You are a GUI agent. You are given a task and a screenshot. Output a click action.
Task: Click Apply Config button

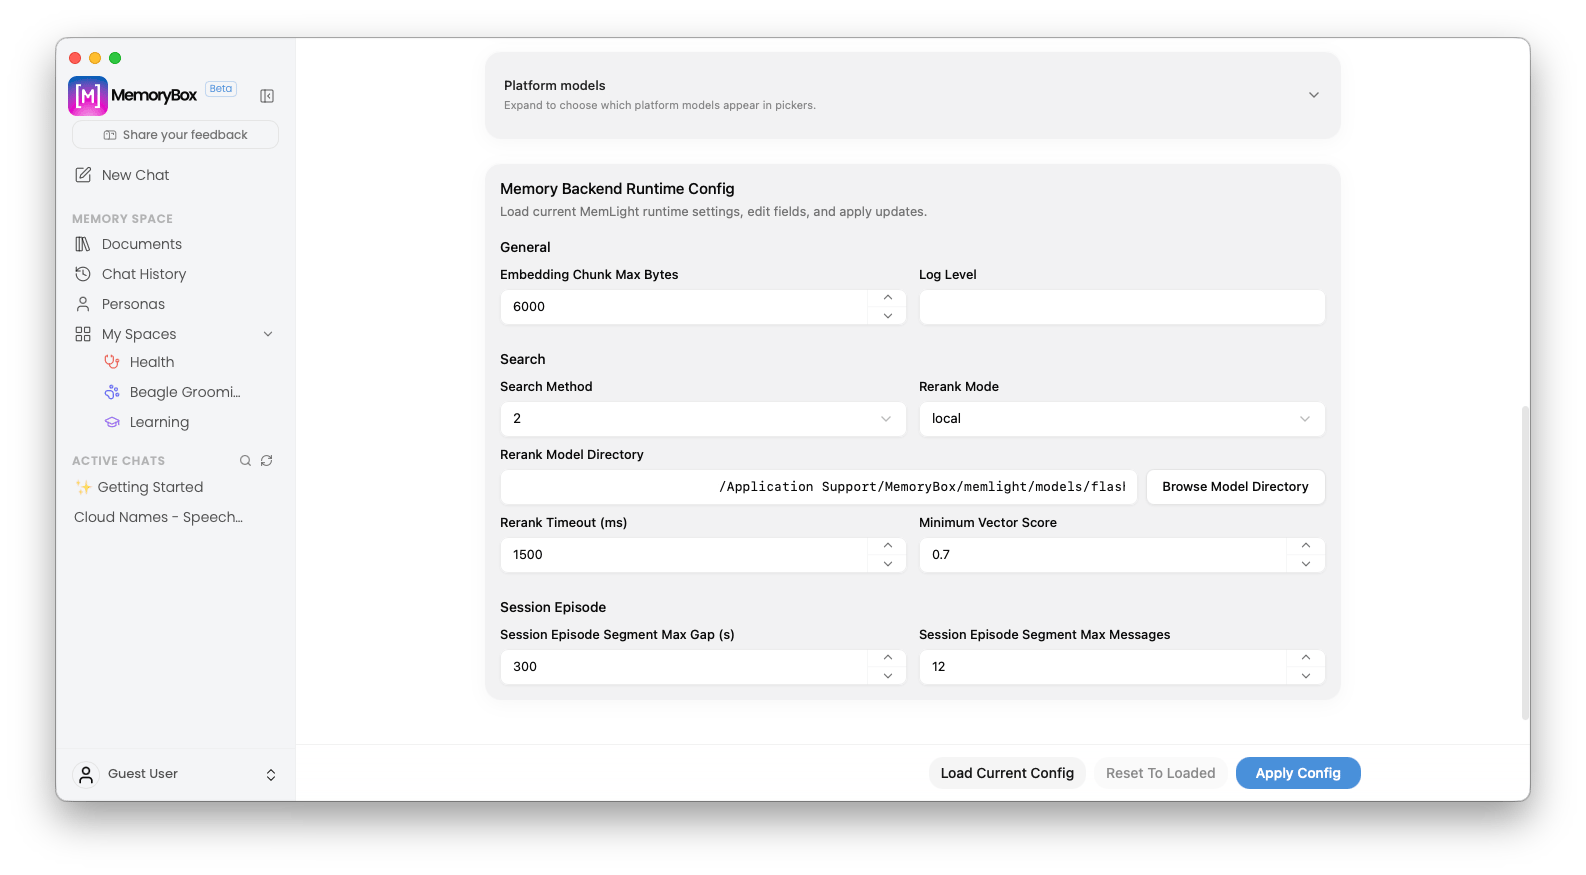(x=1298, y=773)
